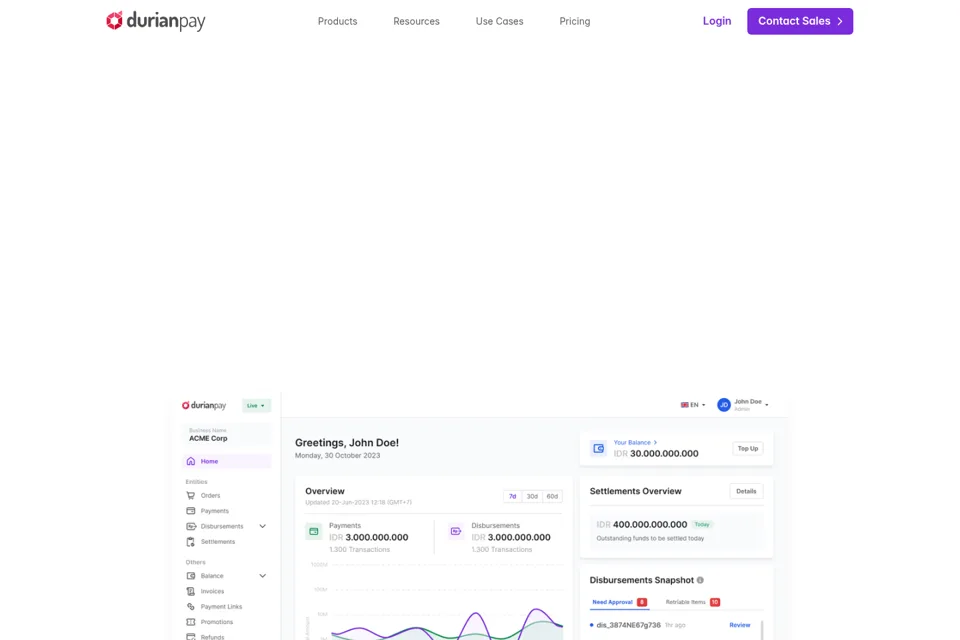
Task: Click the red 10 badge on Retriable Items
Action: coord(714,602)
